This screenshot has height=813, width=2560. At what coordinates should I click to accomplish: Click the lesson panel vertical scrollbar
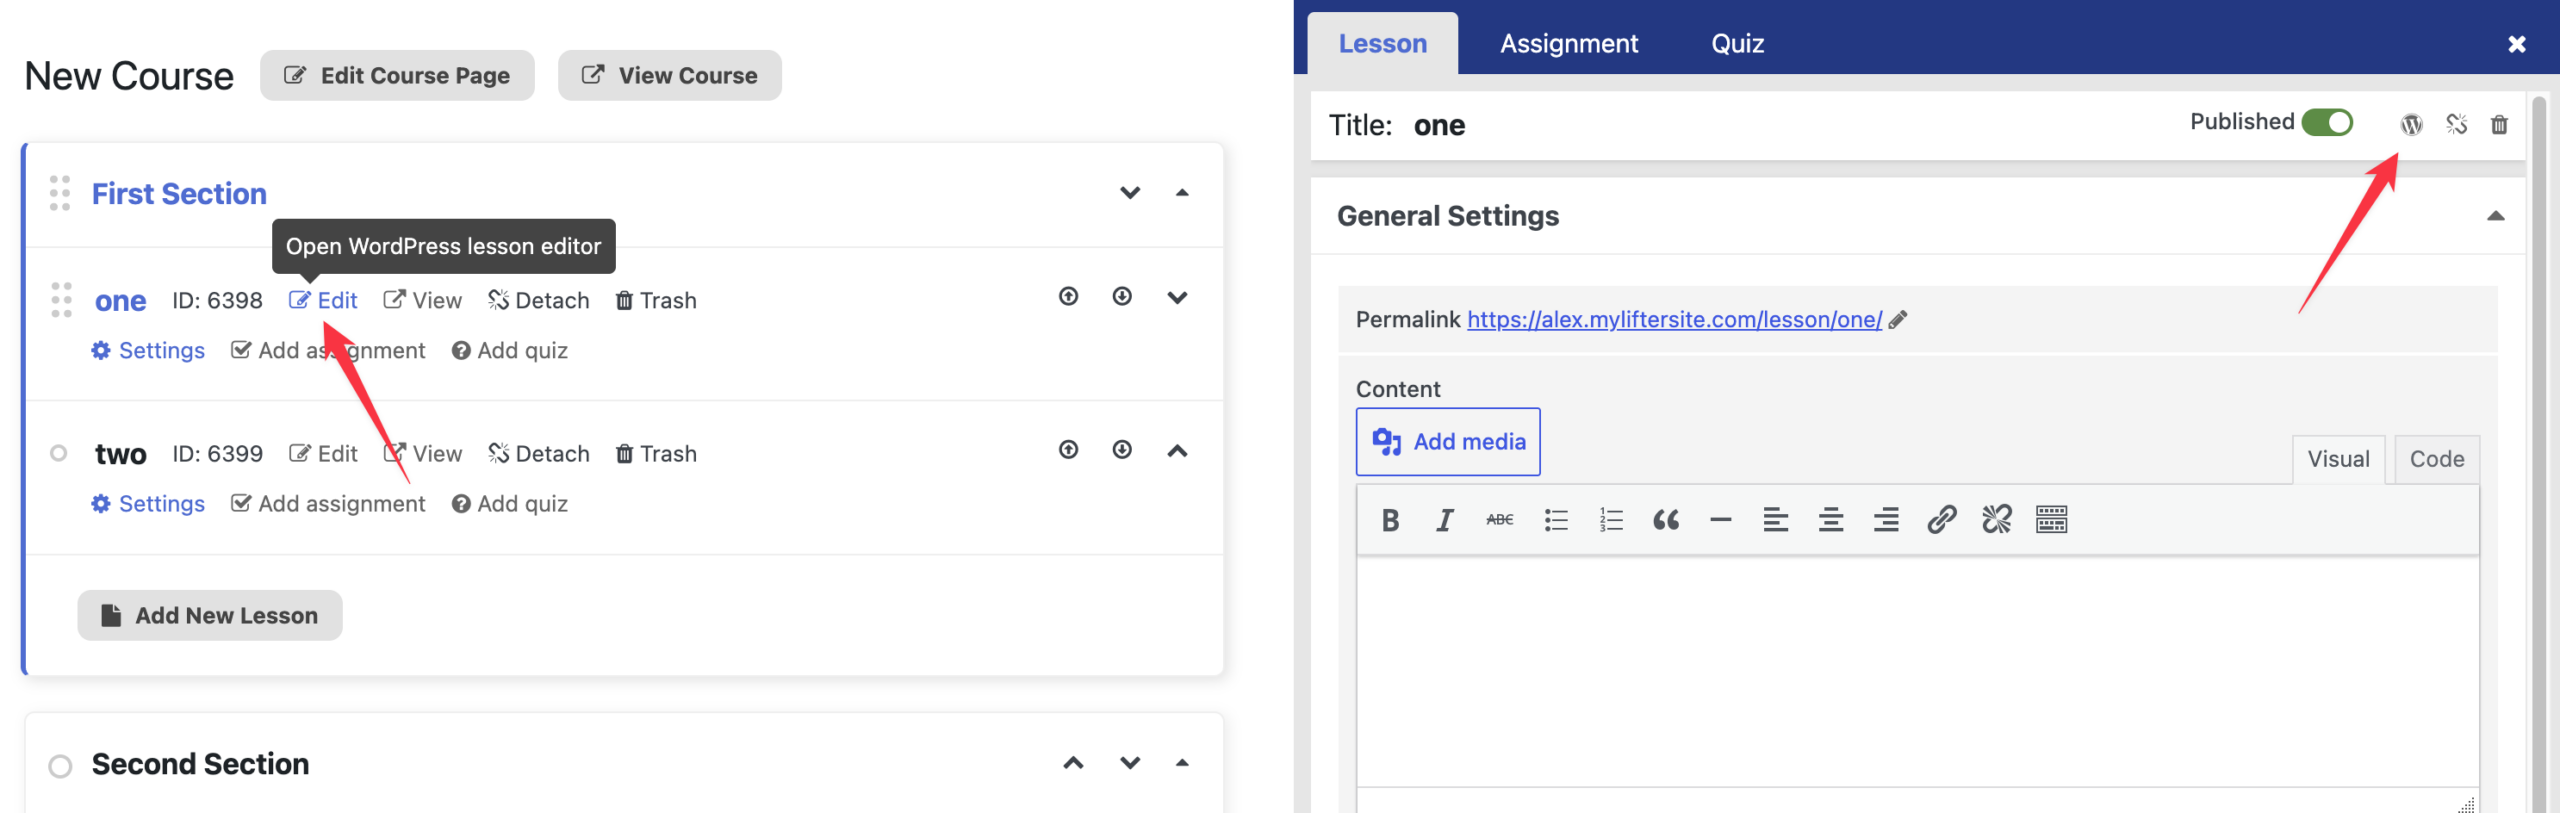(2538, 455)
